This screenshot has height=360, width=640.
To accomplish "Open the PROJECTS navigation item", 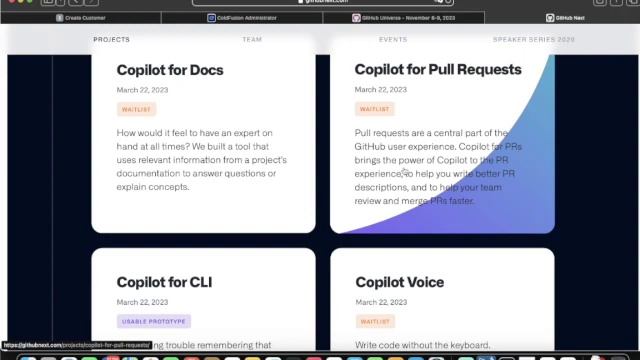I will pos(111,40).
